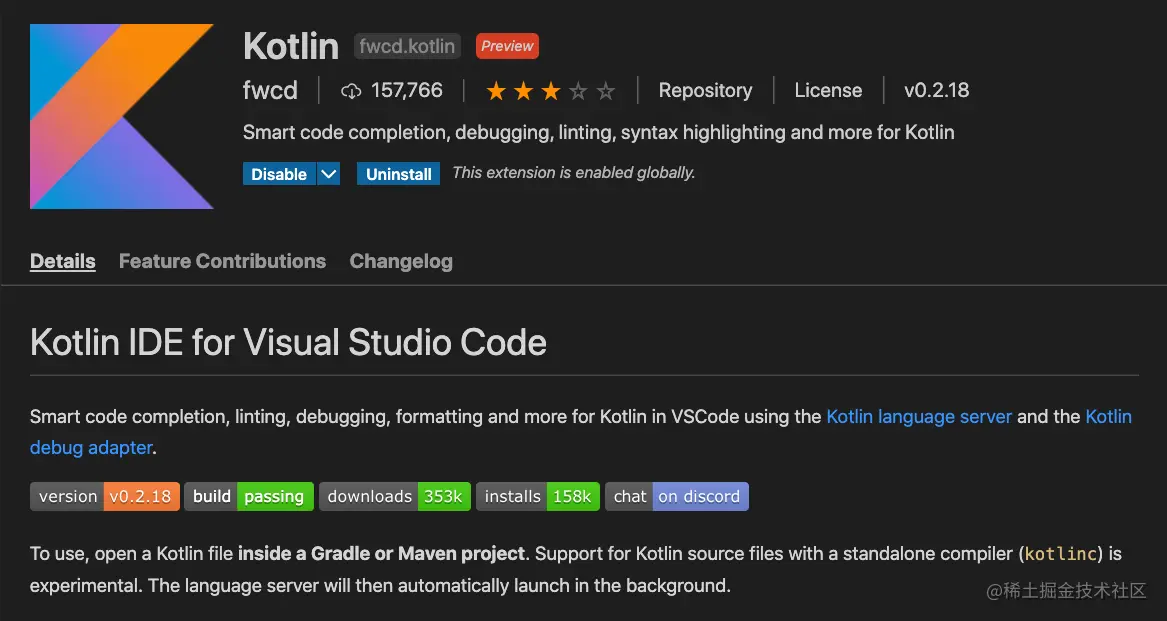
Task: Click the fwcd publisher name
Action: click(x=270, y=90)
